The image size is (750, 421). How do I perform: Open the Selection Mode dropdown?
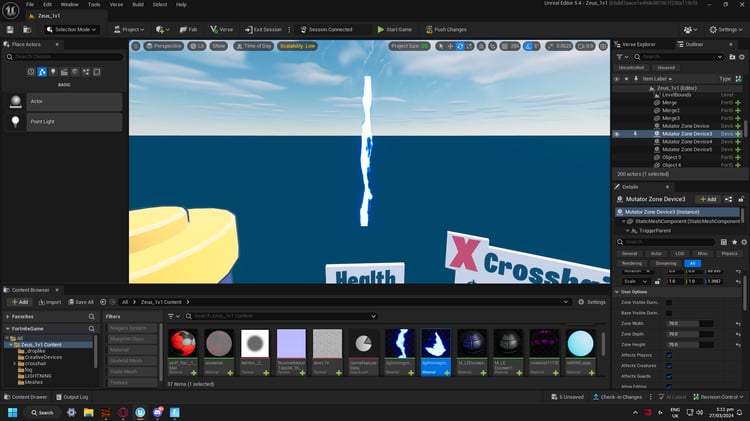(x=72, y=30)
